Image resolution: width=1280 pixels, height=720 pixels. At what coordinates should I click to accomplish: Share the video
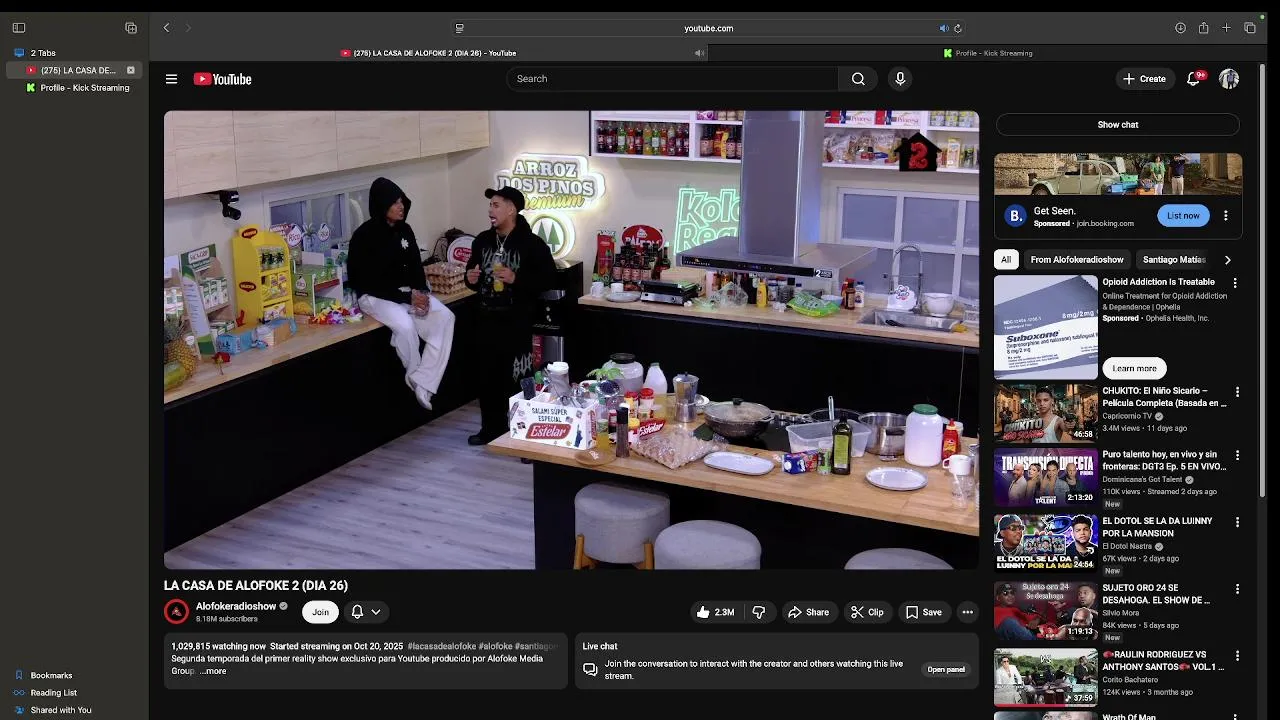pyautogui.click(x=808, y=612)
